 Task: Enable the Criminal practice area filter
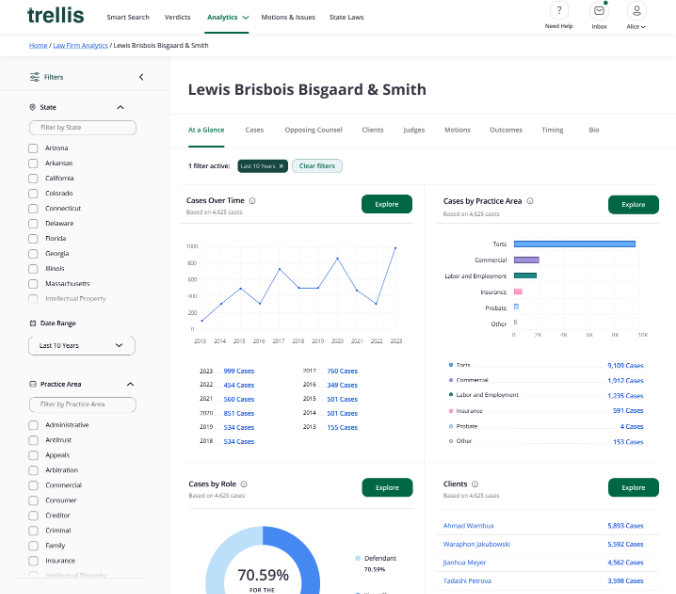point(33,531)
